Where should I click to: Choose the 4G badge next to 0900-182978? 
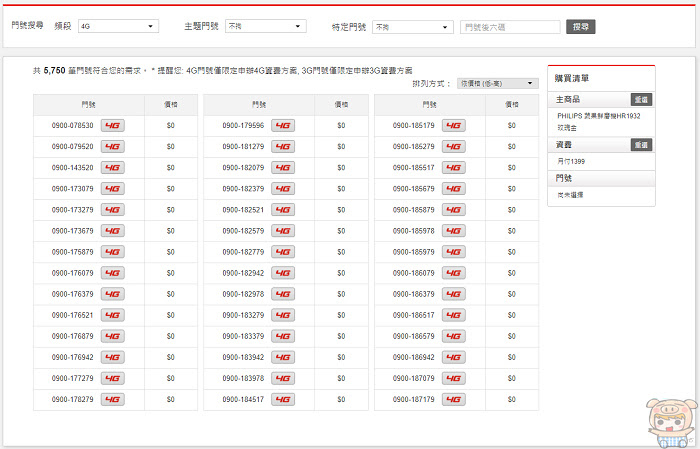pos(283,294)
